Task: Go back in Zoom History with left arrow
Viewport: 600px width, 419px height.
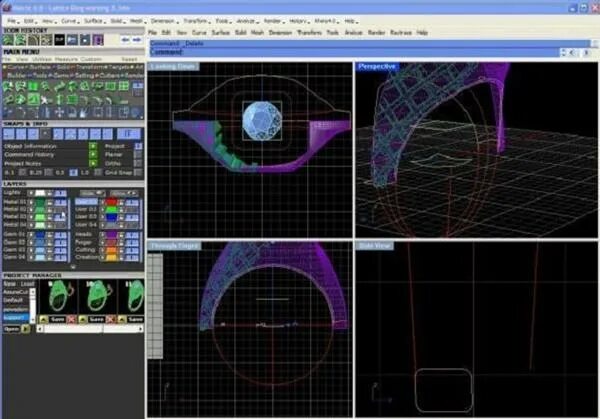Action: click(x=125, y=40)
